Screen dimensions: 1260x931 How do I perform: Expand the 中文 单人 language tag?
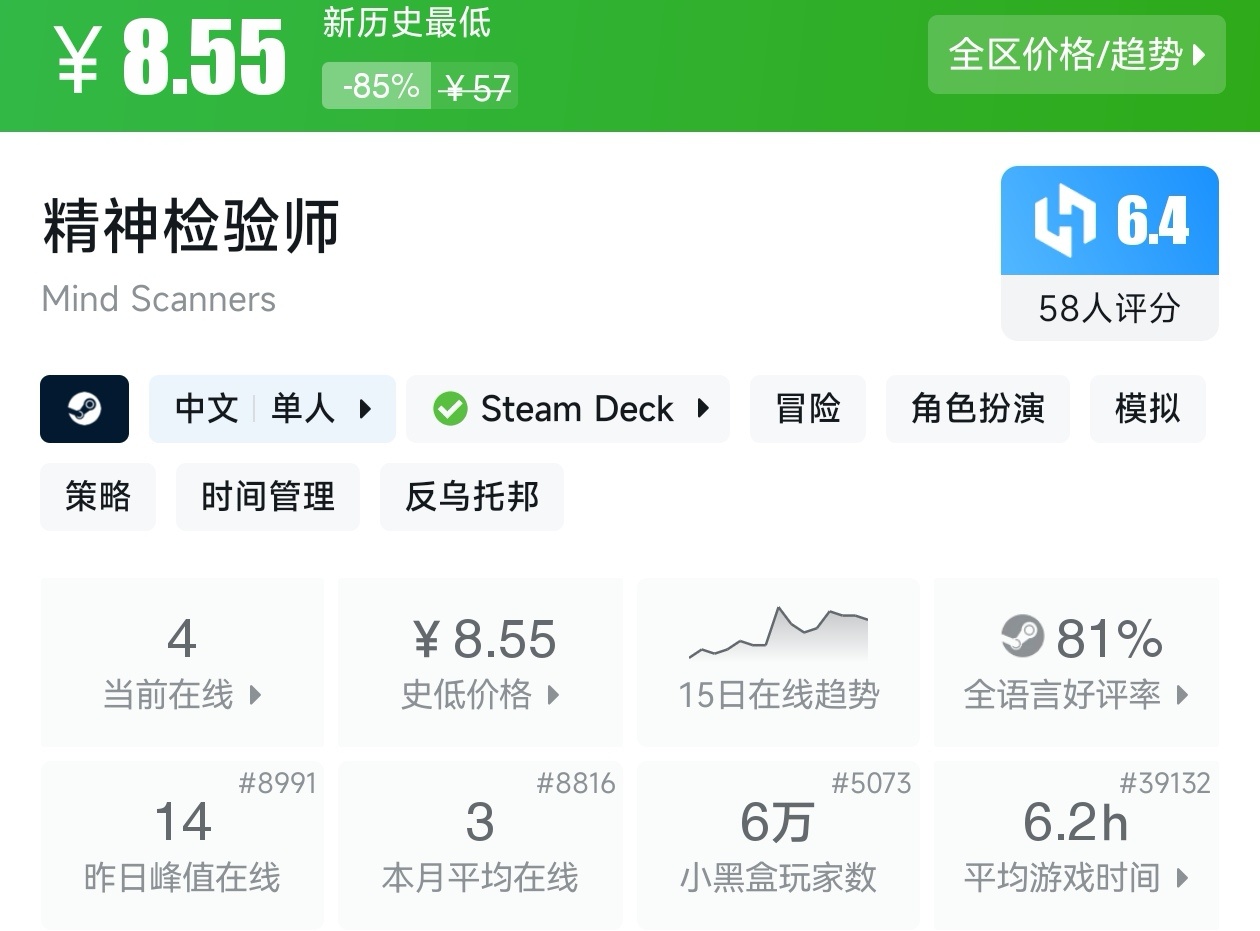[272, 409]
